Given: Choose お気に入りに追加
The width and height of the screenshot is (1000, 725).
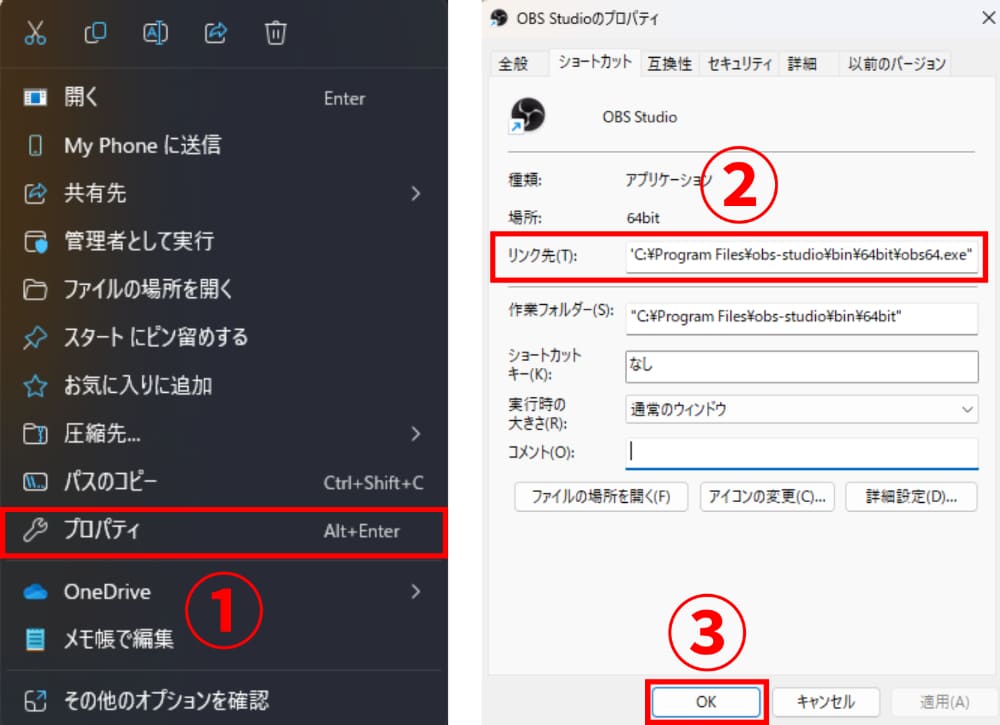Looking at the screenshot, I should point(223,385).
